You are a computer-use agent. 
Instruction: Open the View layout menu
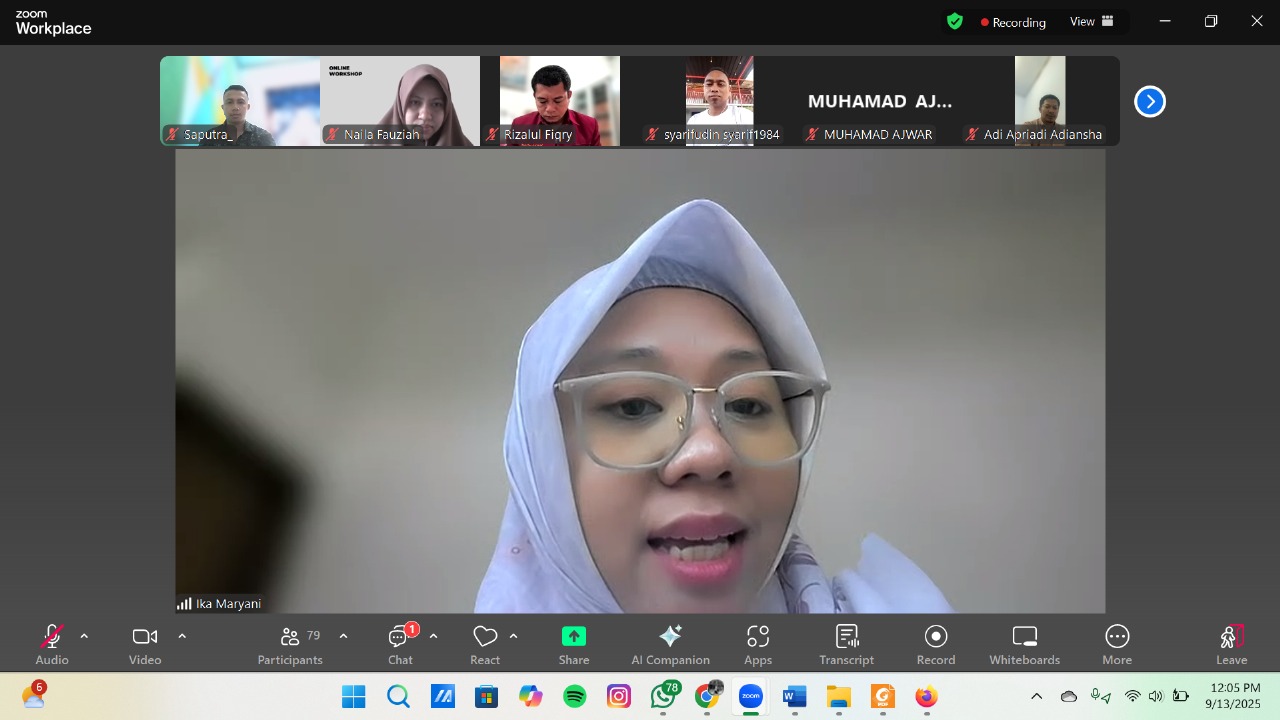1091,21
